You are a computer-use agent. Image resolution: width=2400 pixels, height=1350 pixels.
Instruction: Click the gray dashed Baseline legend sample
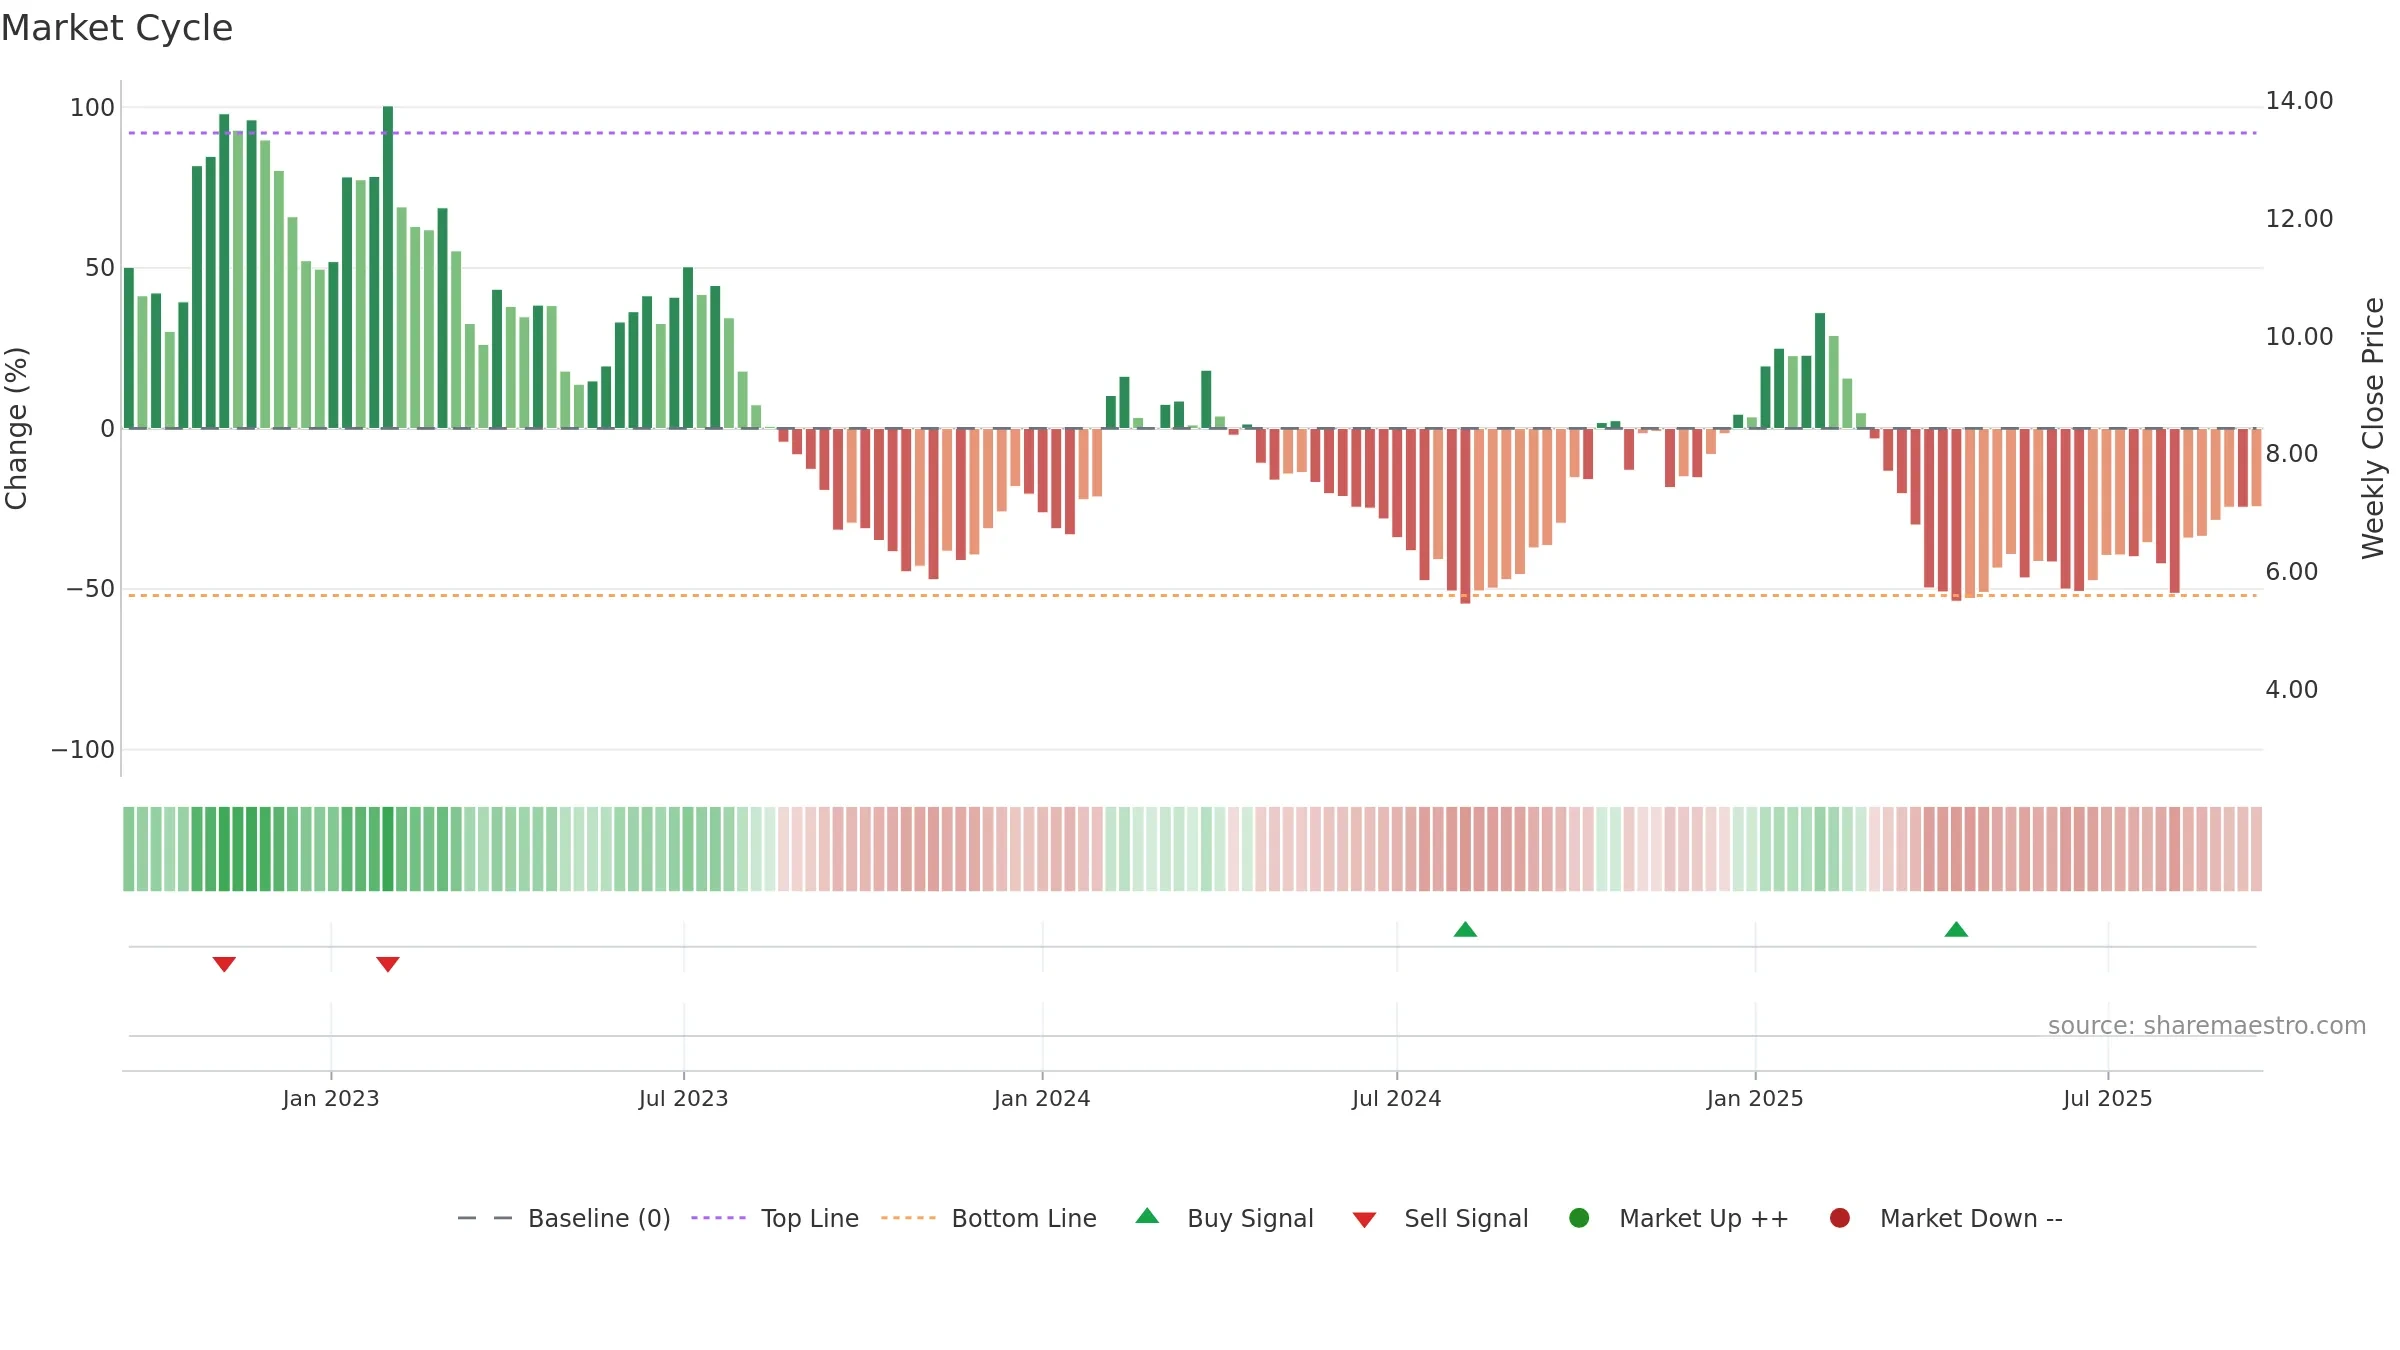(485, 1218)
